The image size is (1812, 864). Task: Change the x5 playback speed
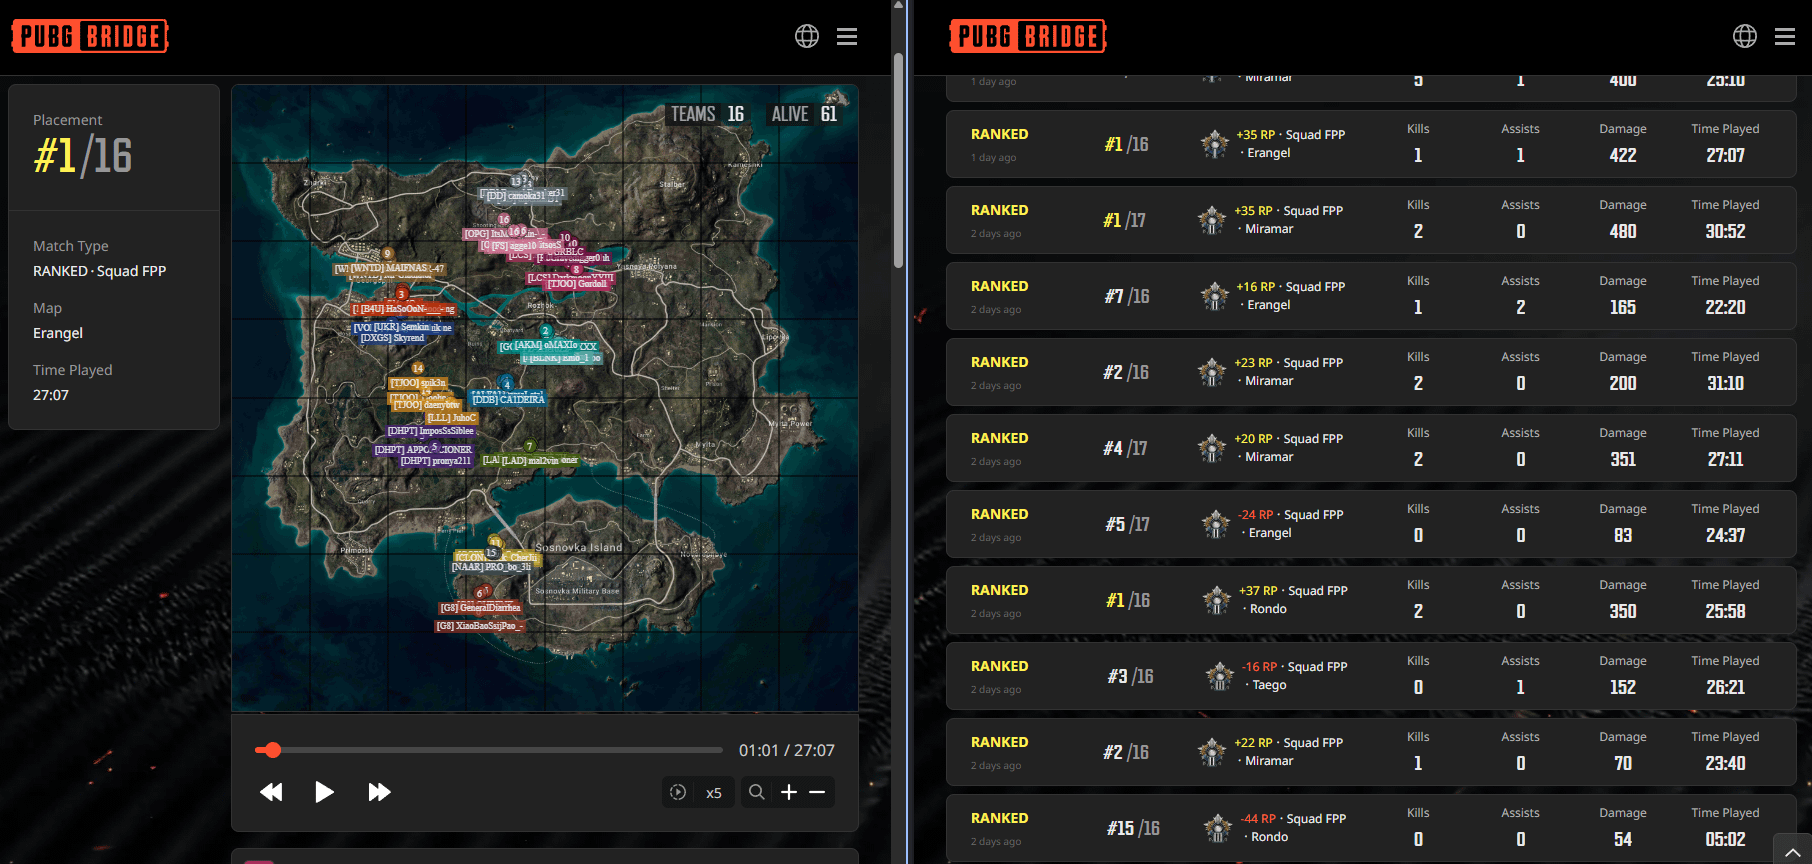pos(714,792)
